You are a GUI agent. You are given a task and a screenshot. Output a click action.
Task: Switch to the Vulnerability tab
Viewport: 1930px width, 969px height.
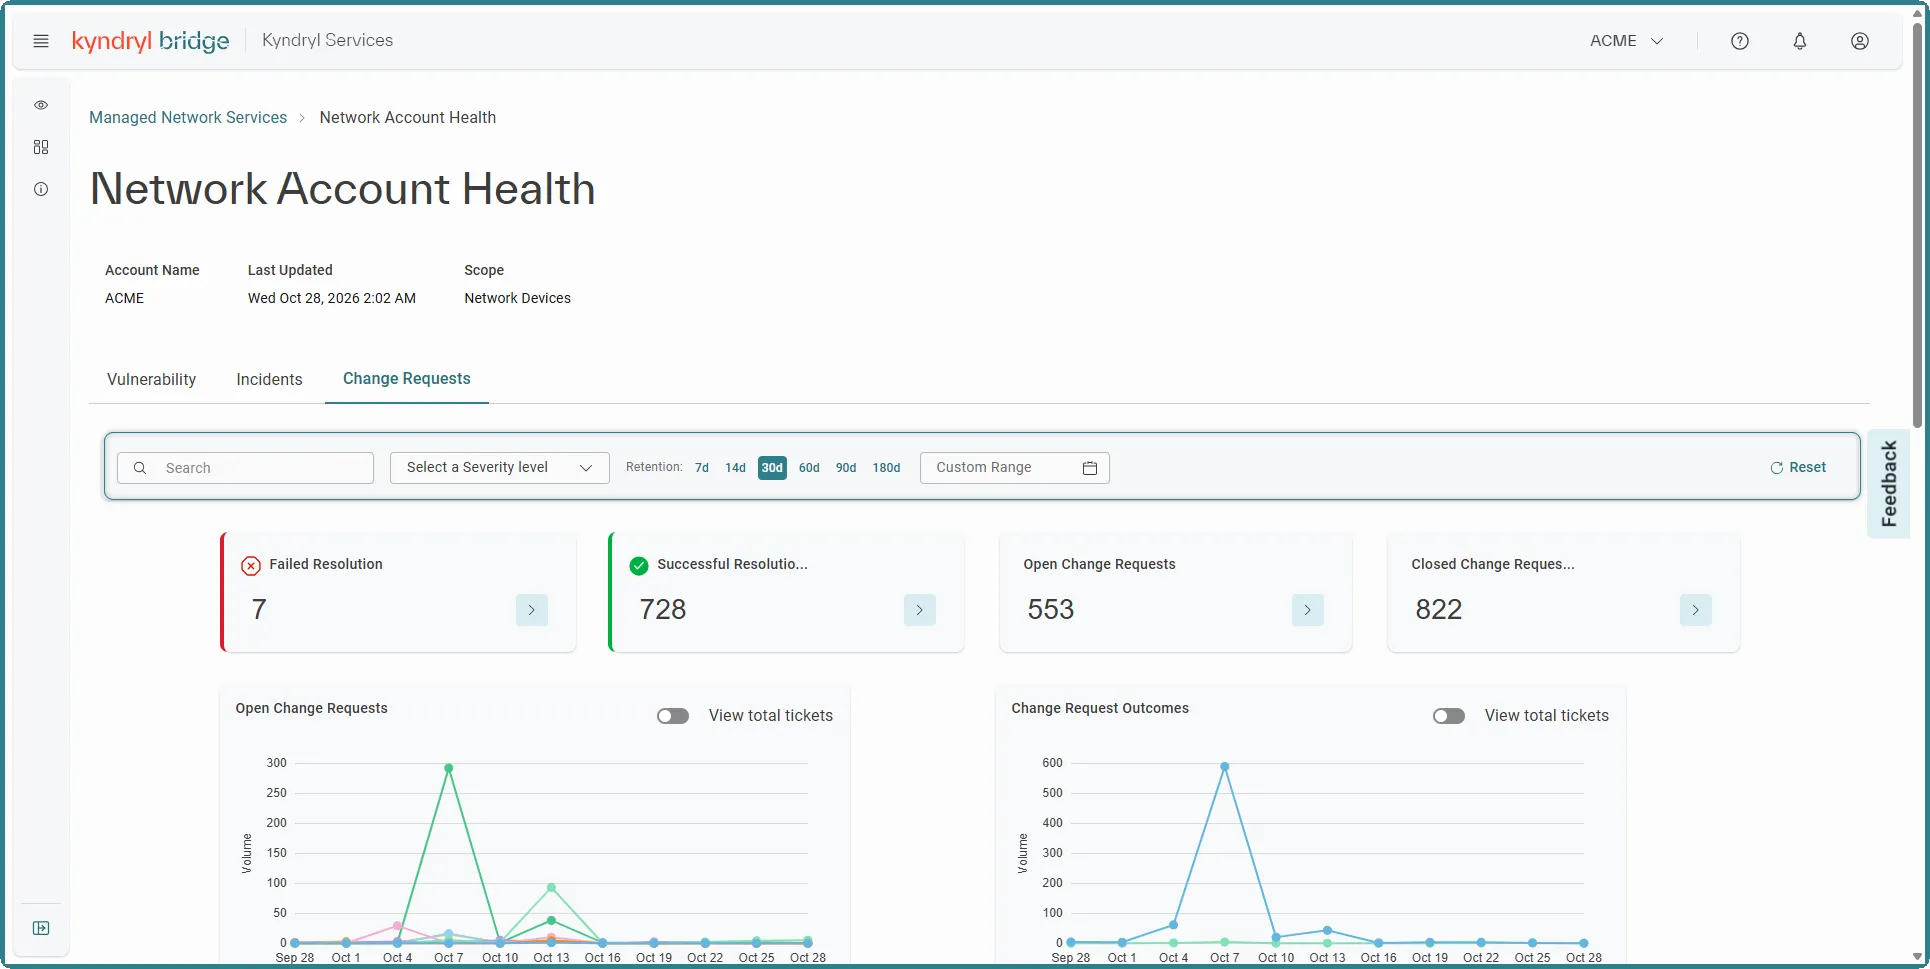pyautogui.click(x=152, y=380)
